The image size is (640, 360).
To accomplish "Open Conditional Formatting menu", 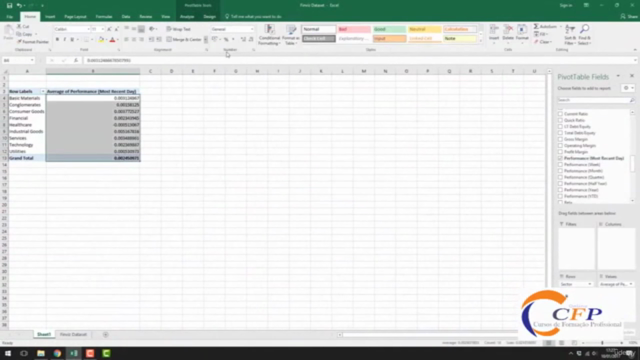I will (x=269, y=35).
